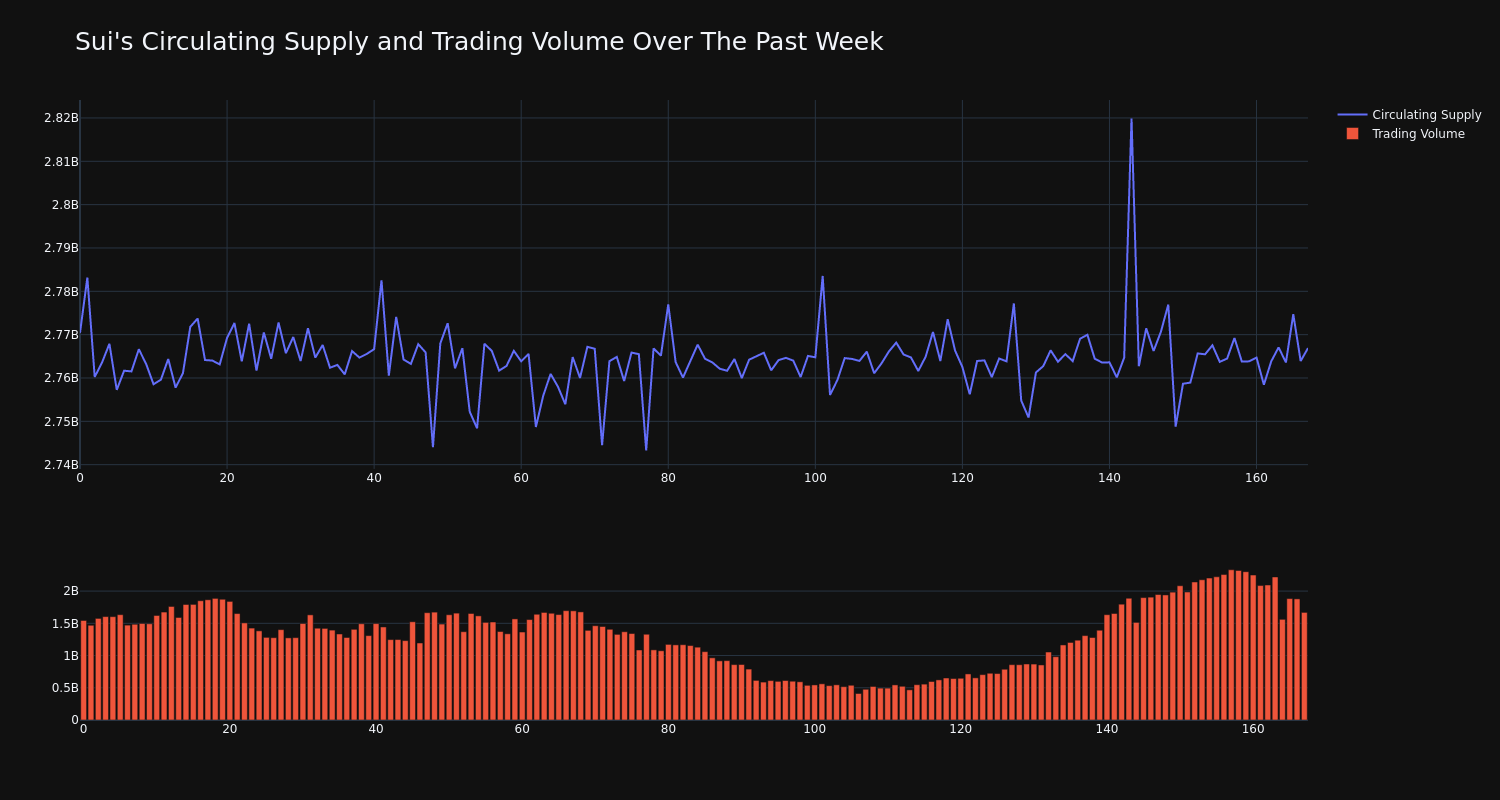Click the 2B label on the volume chart
1500x800 pixels.
(x=71, y=591)
